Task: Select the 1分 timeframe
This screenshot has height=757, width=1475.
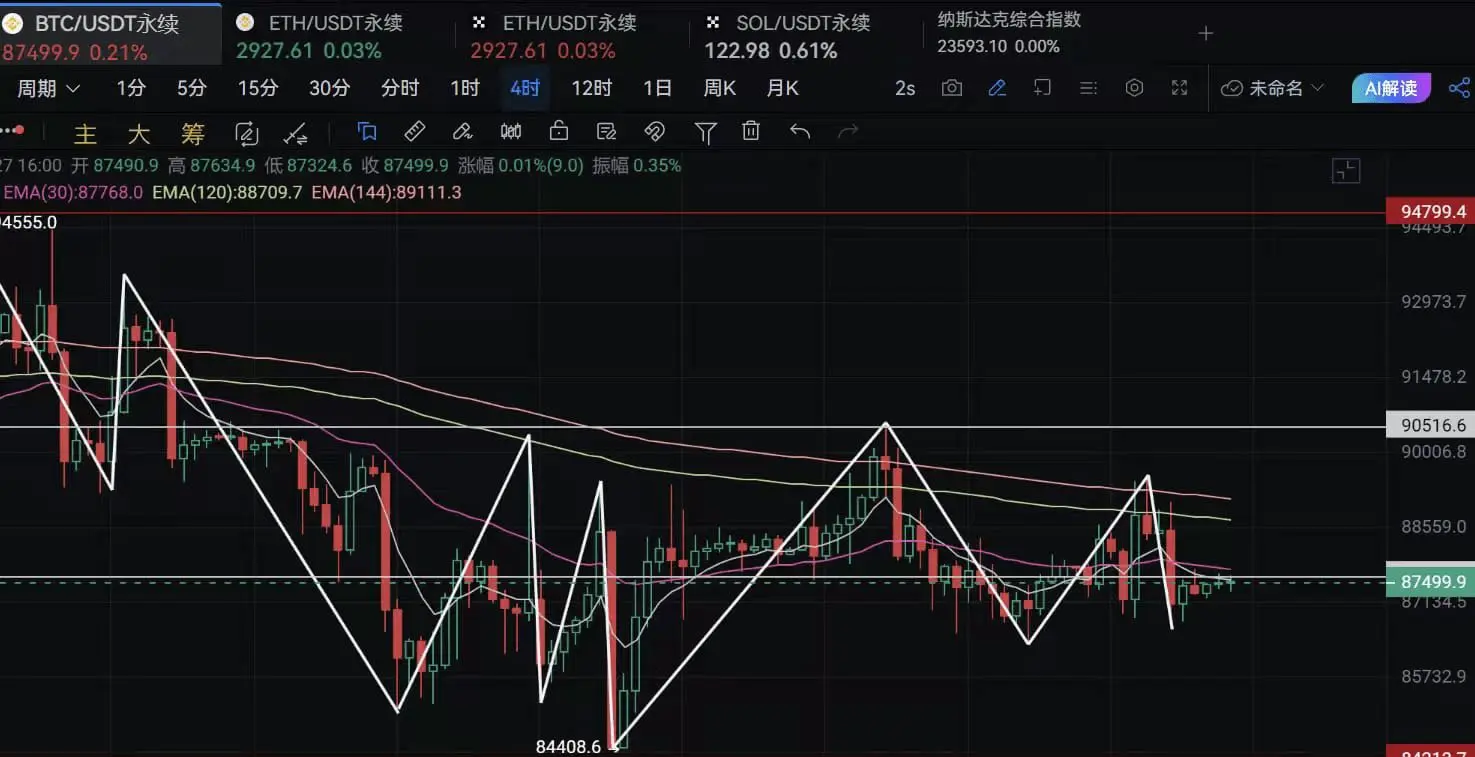Action: coord(131,88)
